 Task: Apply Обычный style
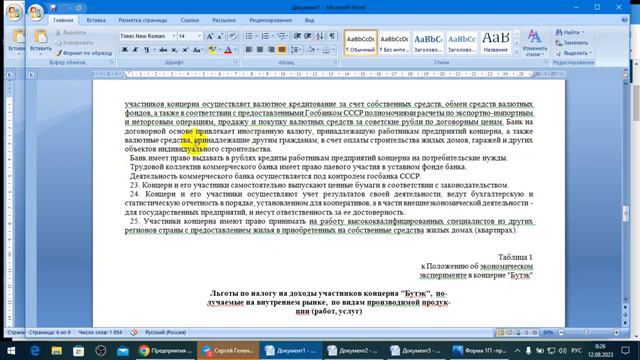pyautogui.click(x=360, y=42)
